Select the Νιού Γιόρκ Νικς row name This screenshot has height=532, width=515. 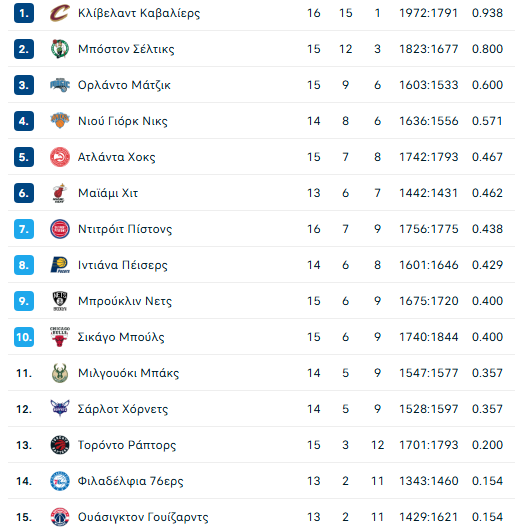122,121
